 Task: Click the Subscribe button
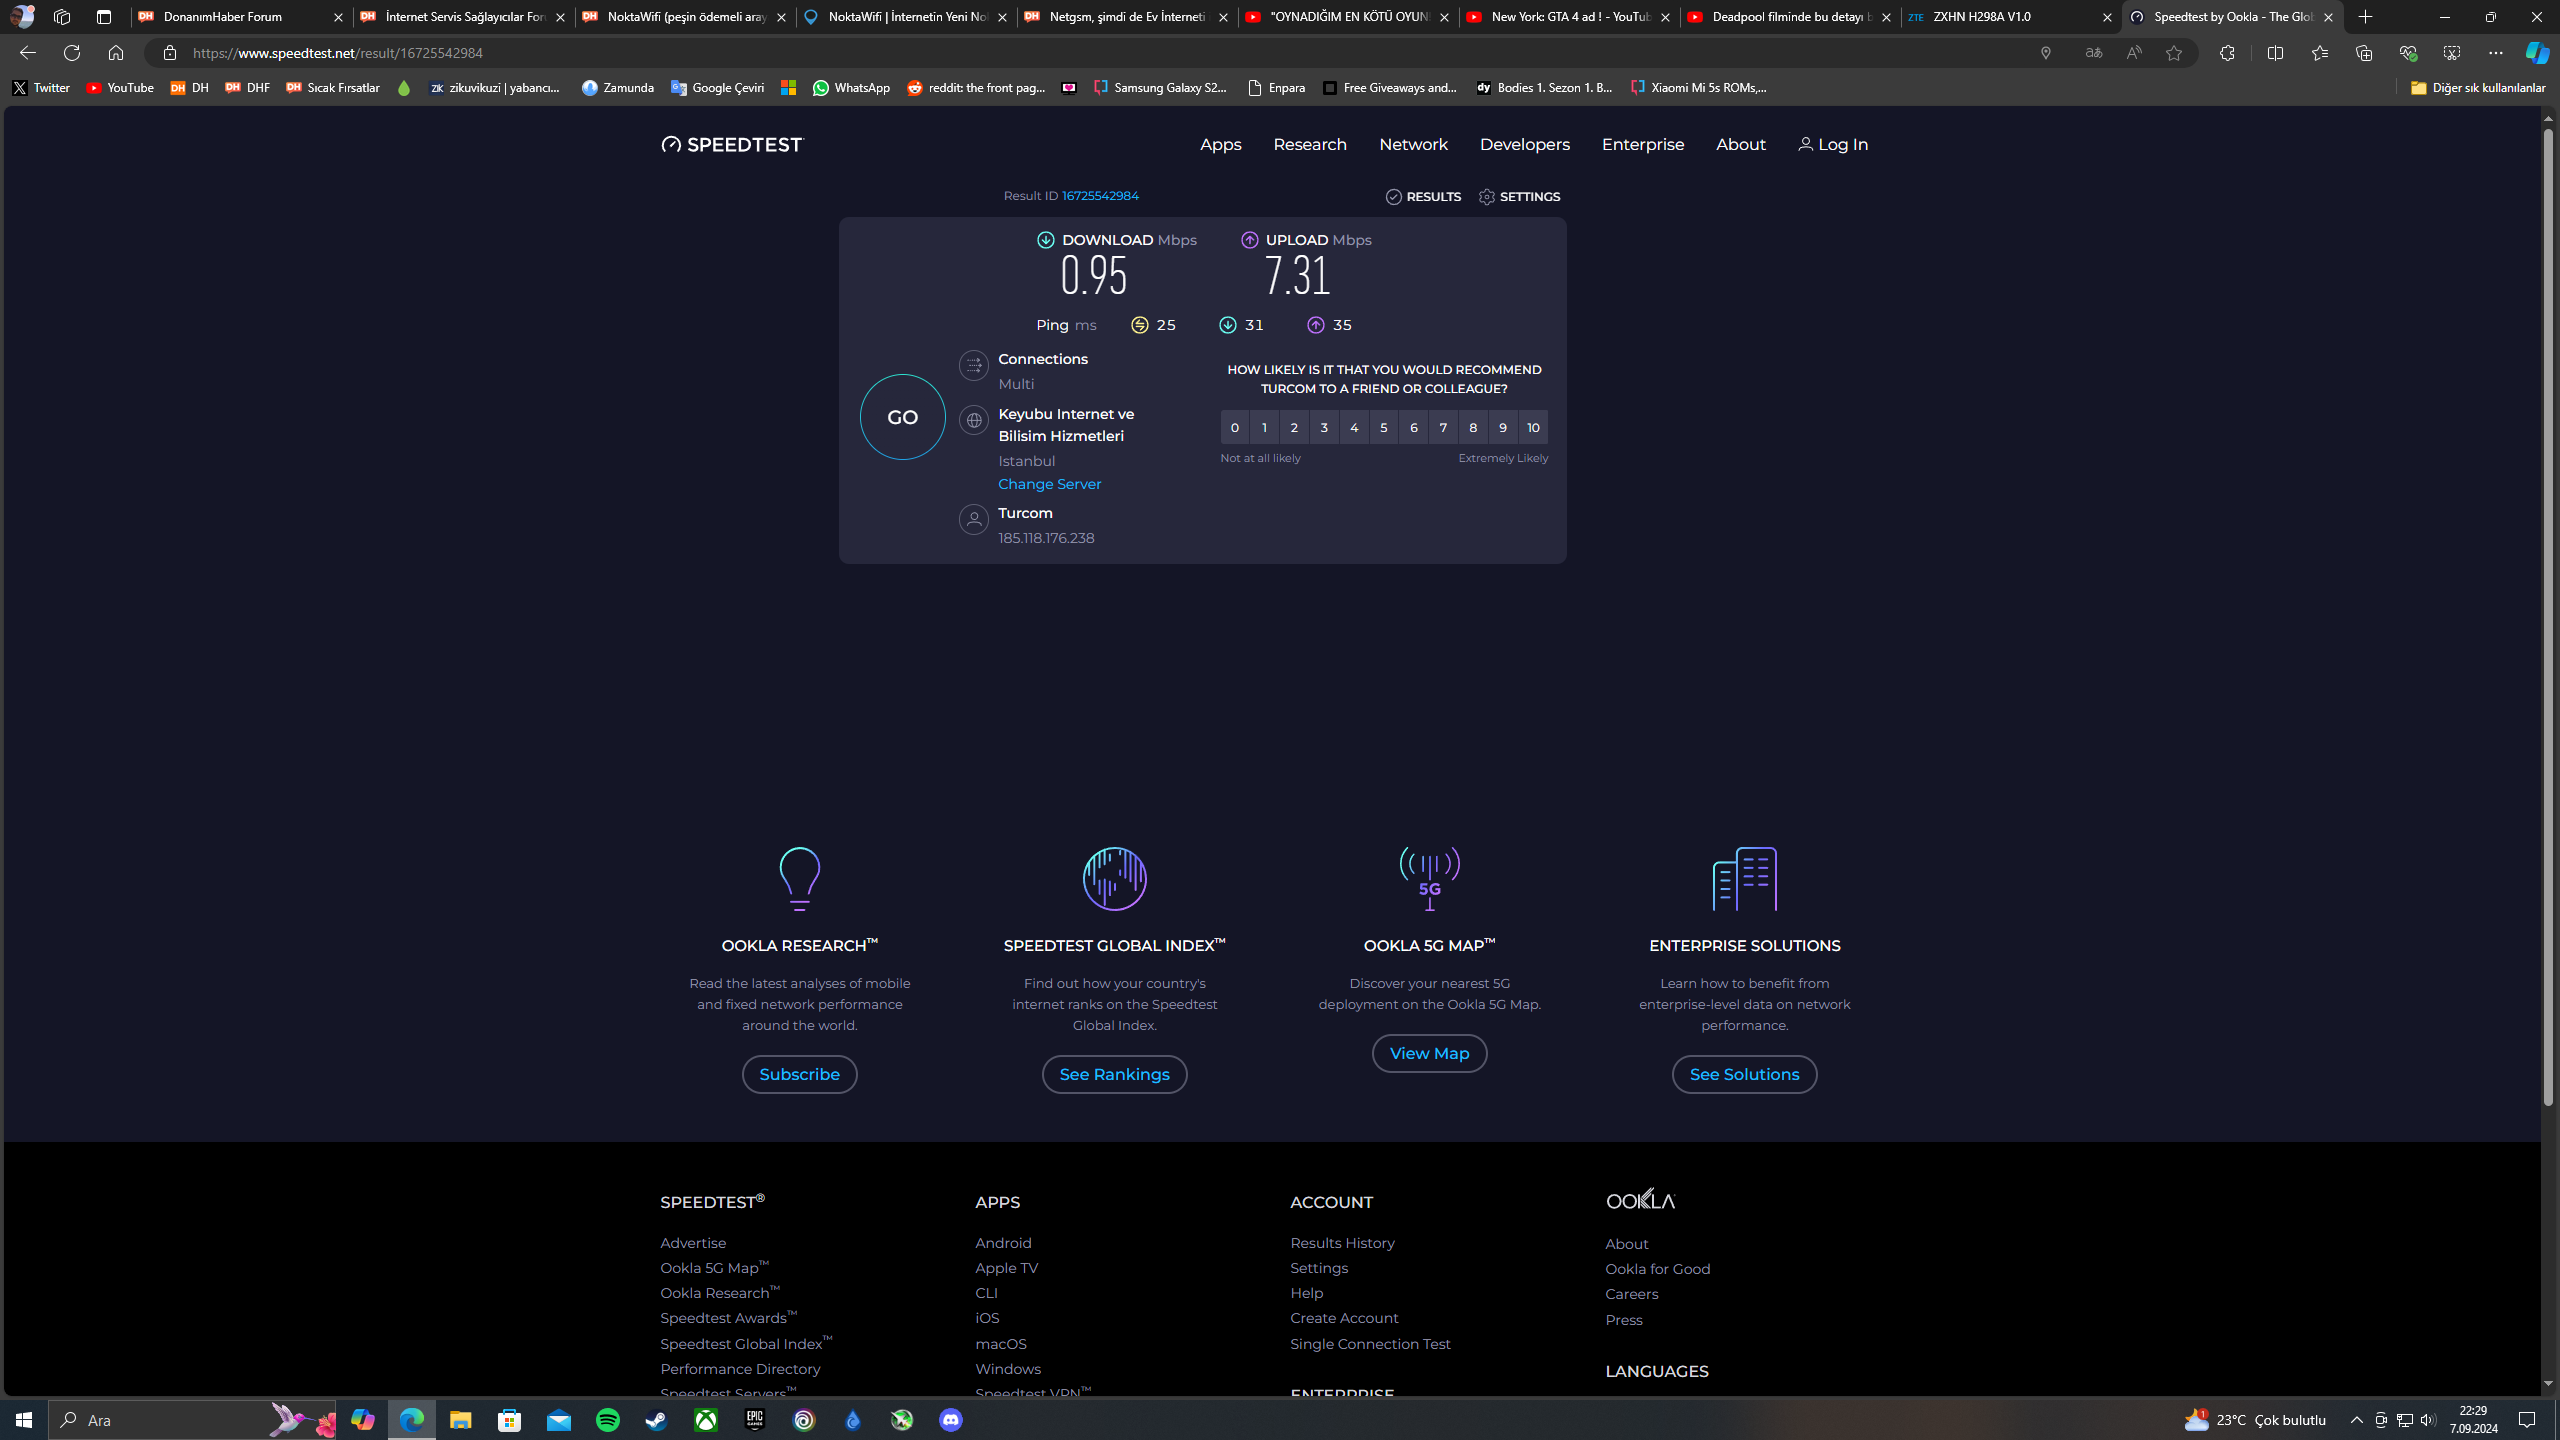[799, 1074]
